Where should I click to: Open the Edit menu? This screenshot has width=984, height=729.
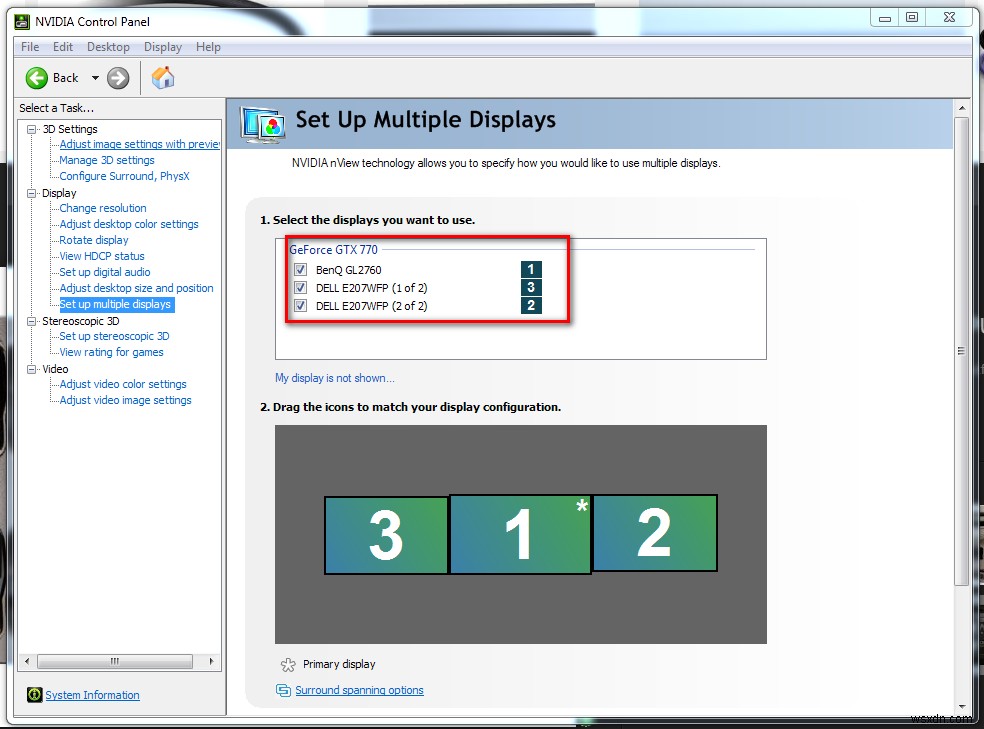pos(63,47)
